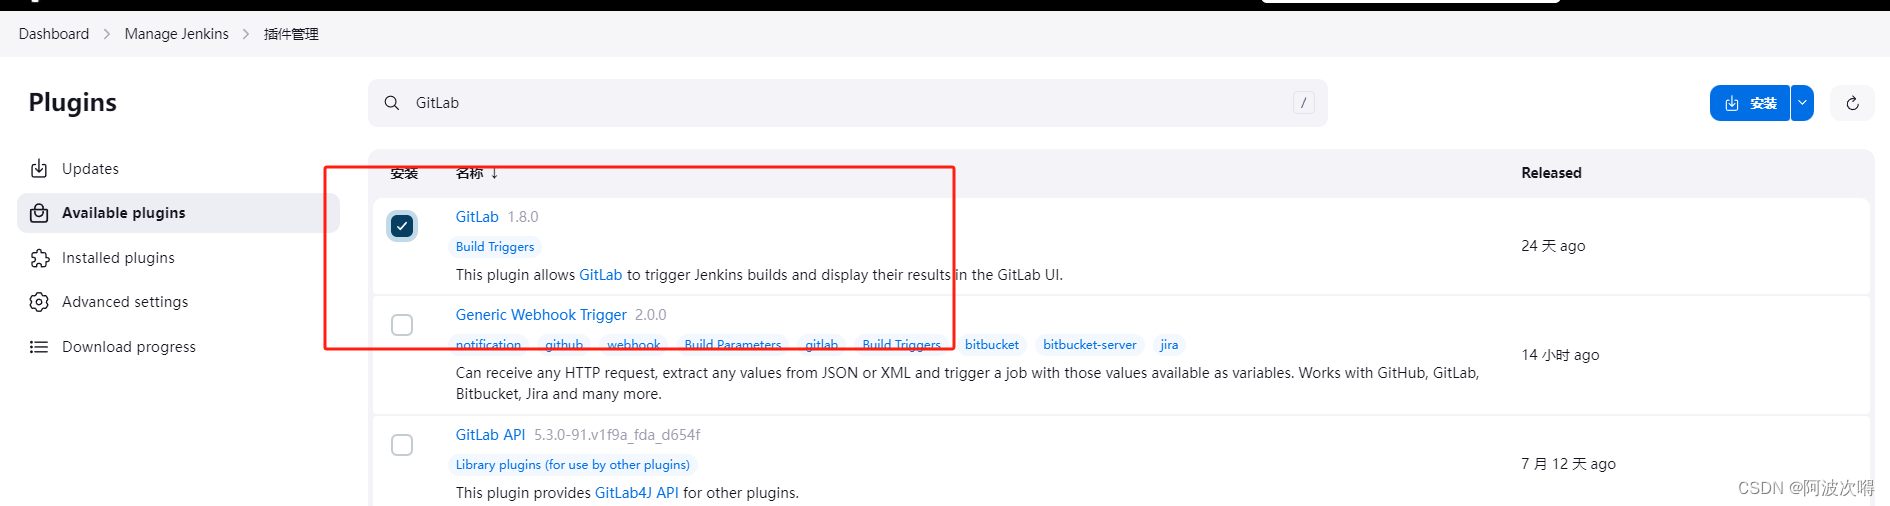The width and height of the screenshot is (1890, 506).
Task: Go to Advanced settings page
Action: pos(125,302)
